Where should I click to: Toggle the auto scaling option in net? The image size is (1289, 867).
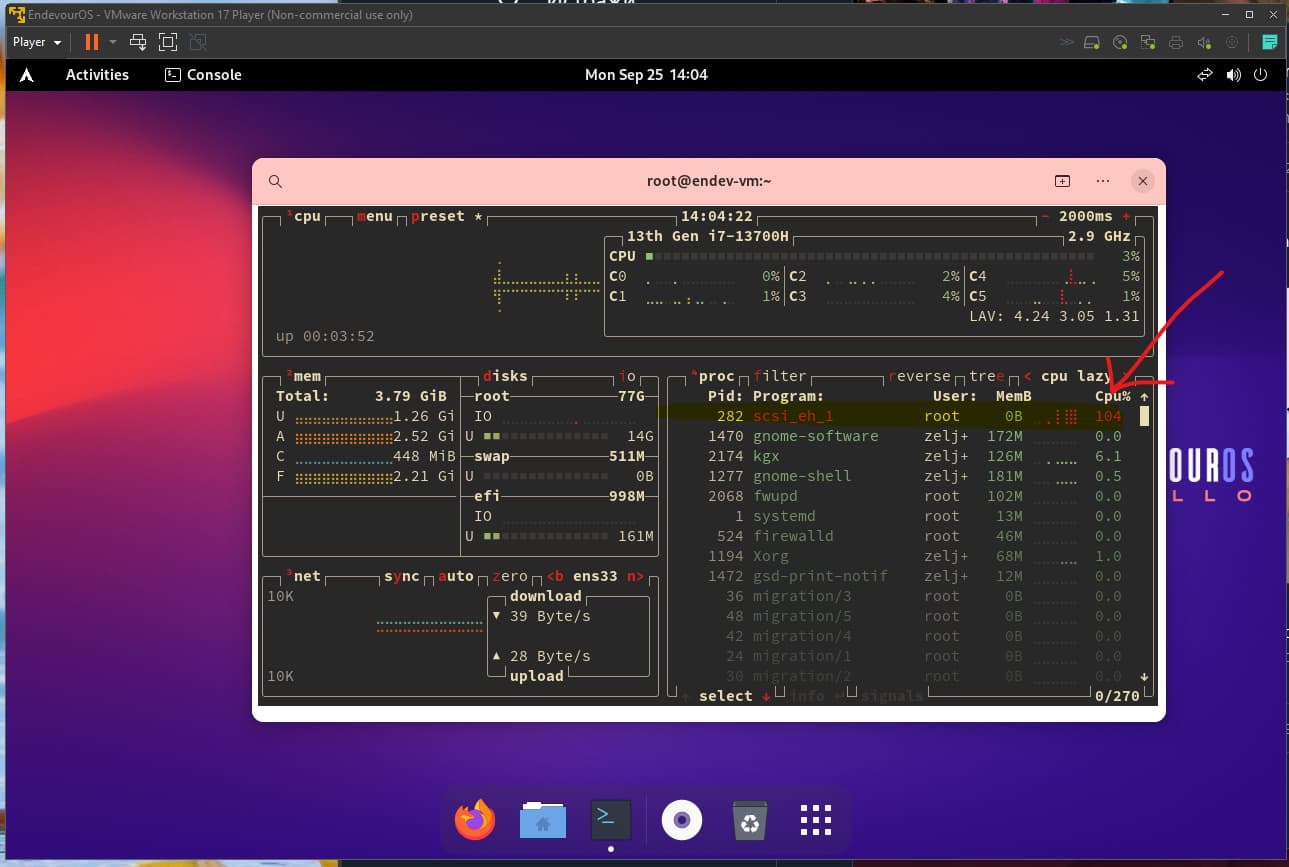(456, 576)
